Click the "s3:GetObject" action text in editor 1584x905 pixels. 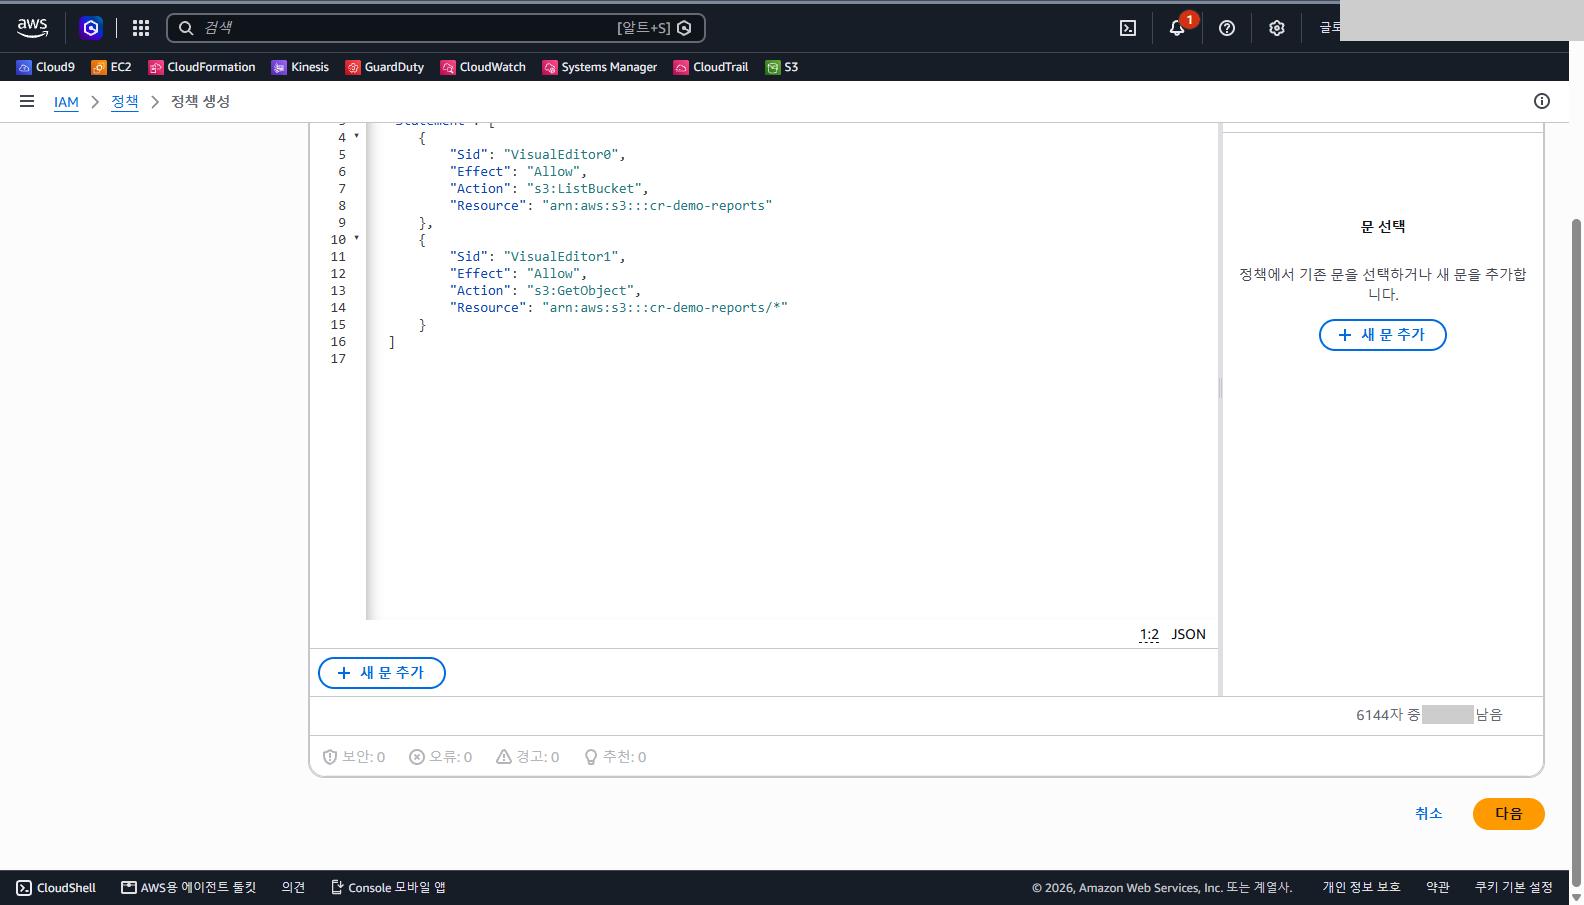581,291
